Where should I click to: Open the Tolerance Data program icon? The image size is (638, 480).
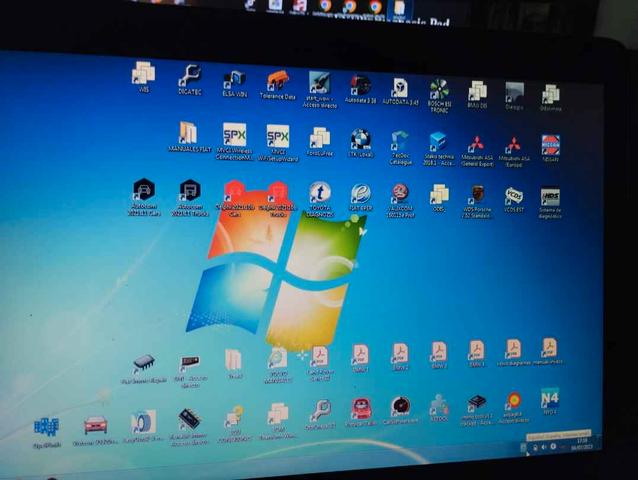277,82
